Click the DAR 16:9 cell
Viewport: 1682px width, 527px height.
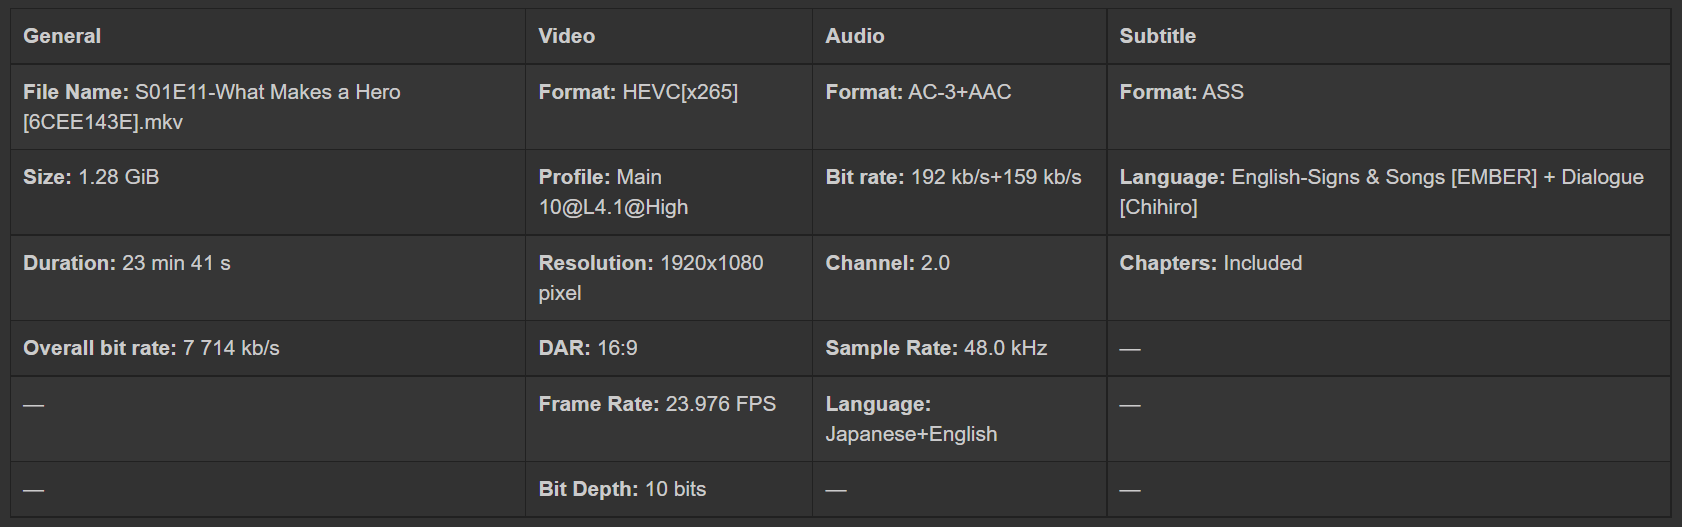click(588, 348)
